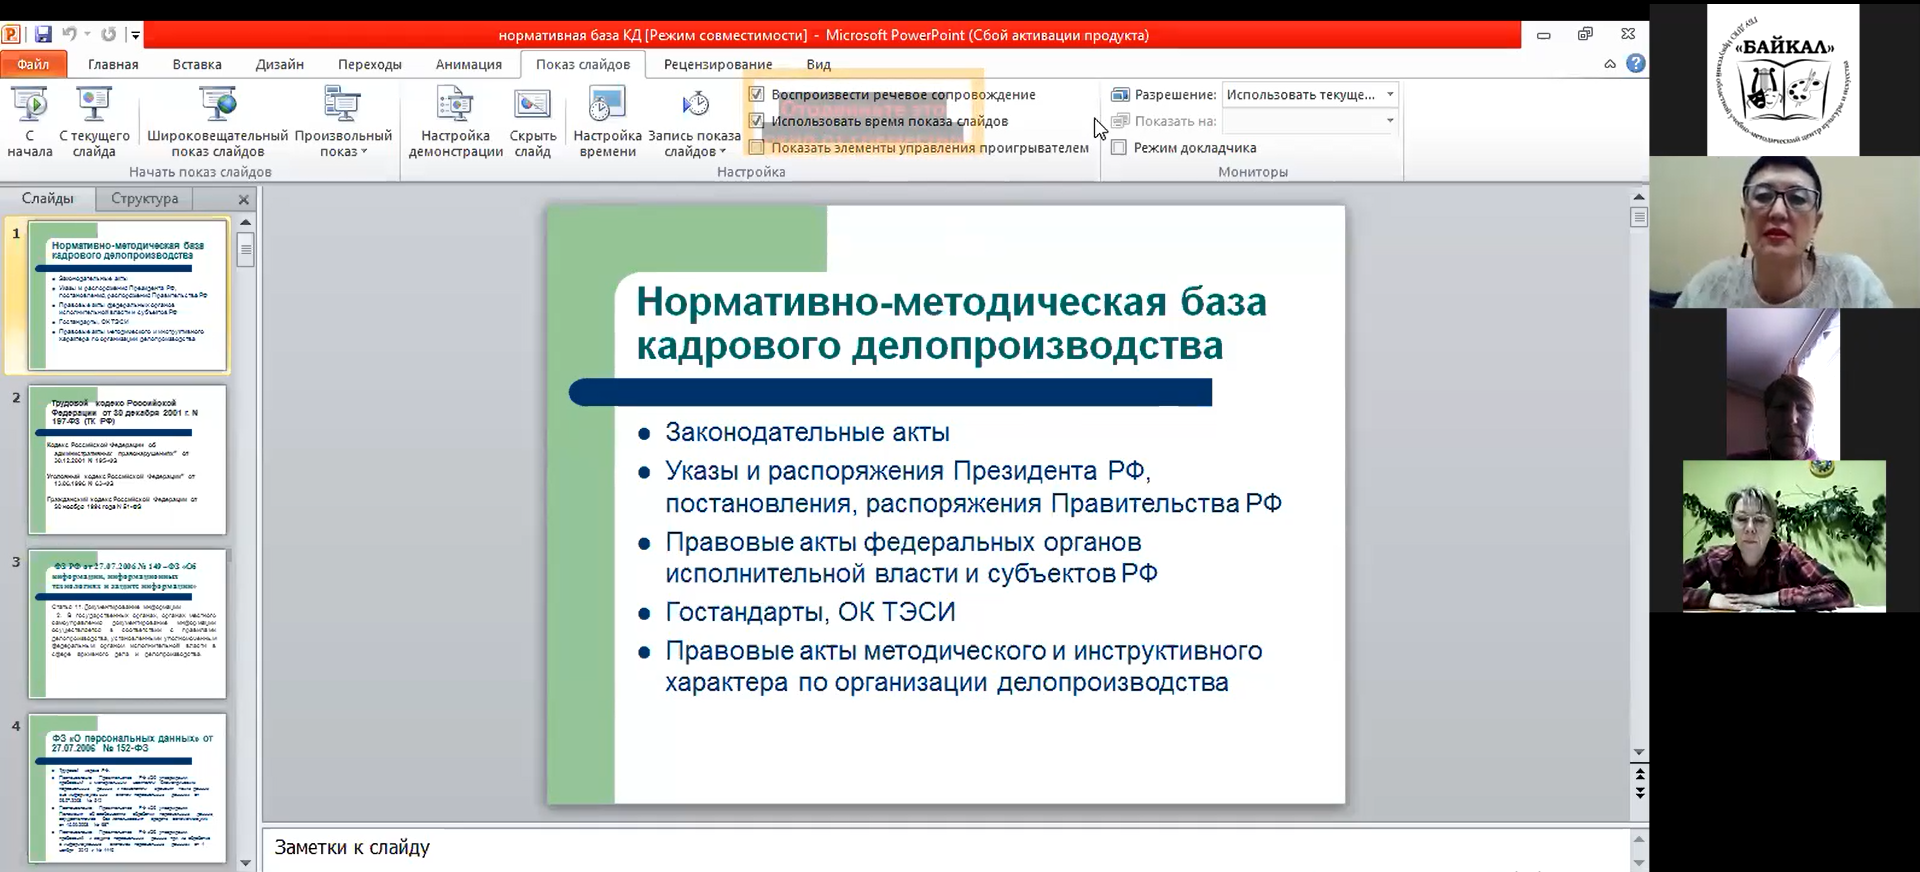Viewport: 1920px width, 872px height.
Task: Switch to Структура pane tab
Action: tap(145, 198)
